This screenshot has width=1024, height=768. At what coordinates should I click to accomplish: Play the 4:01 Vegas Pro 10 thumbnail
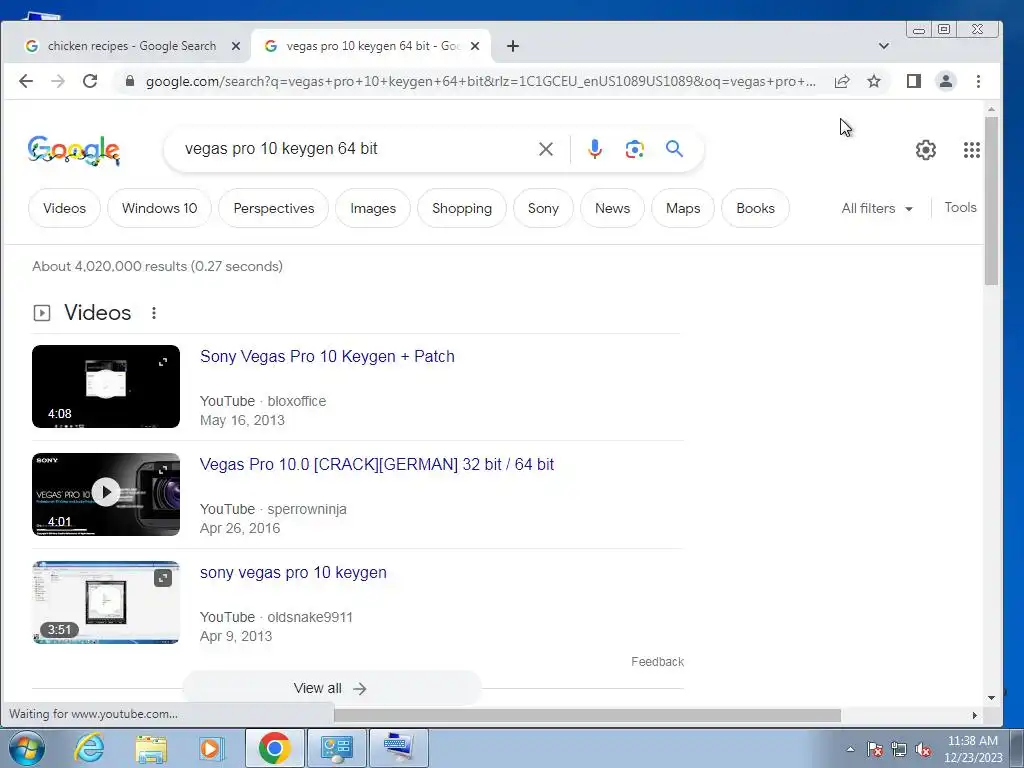tap(106, 492)
